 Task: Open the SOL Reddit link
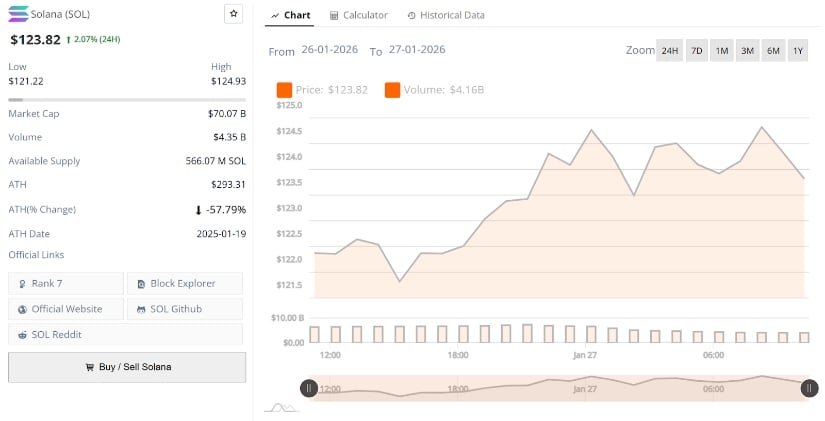[x=66, y=334]
